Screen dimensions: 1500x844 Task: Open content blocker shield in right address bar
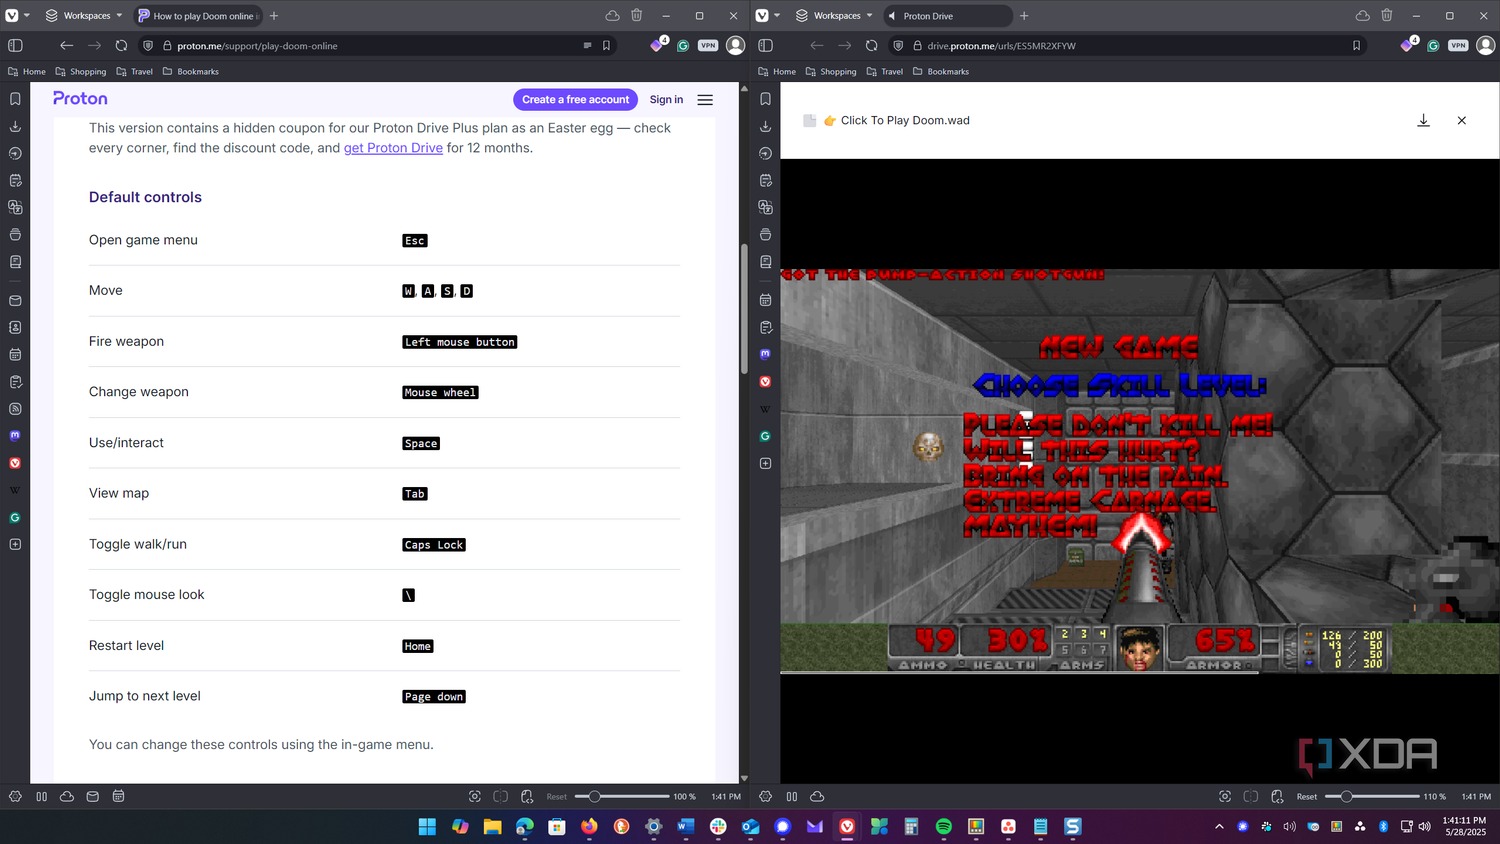(898, 45)
